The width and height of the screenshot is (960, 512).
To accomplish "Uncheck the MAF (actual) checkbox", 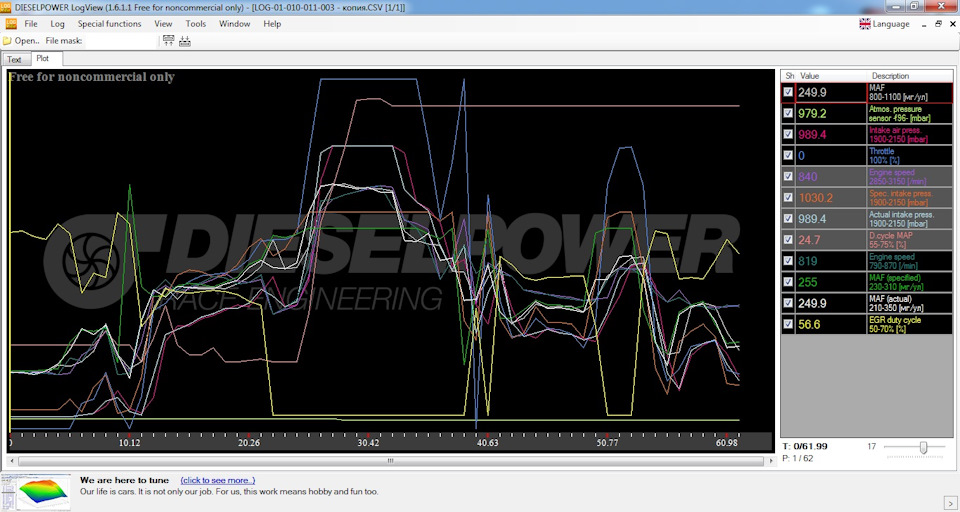I will click(x=789, y=303).
